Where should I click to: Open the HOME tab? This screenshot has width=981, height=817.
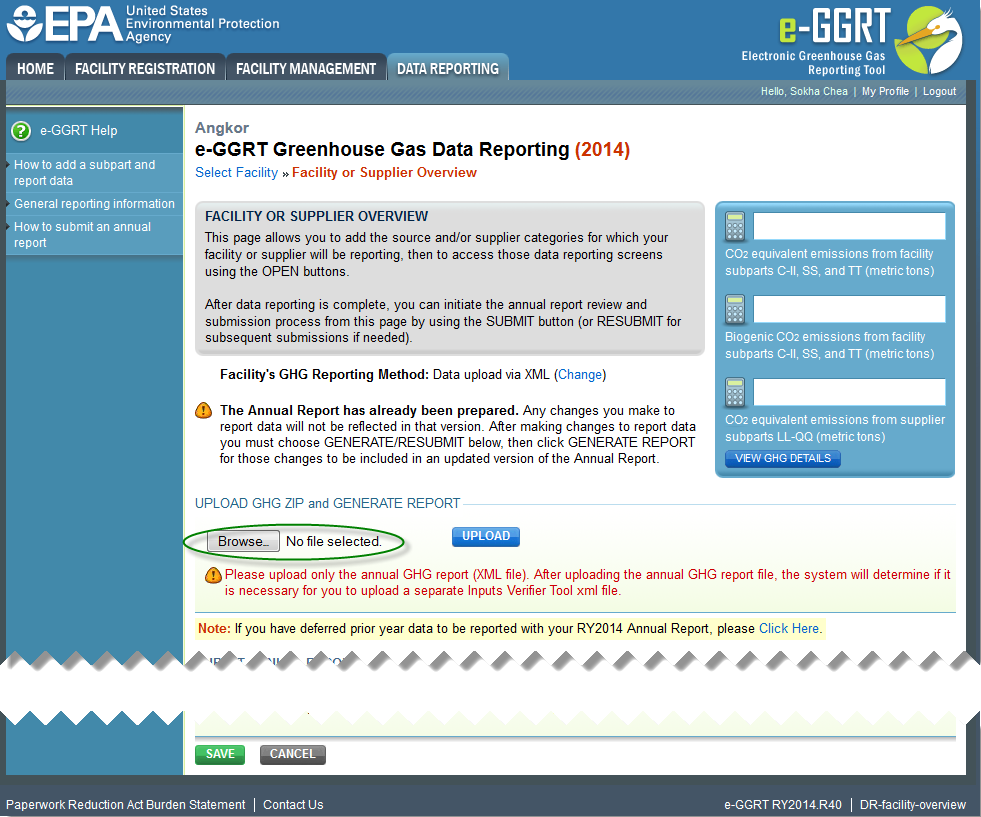36,69
